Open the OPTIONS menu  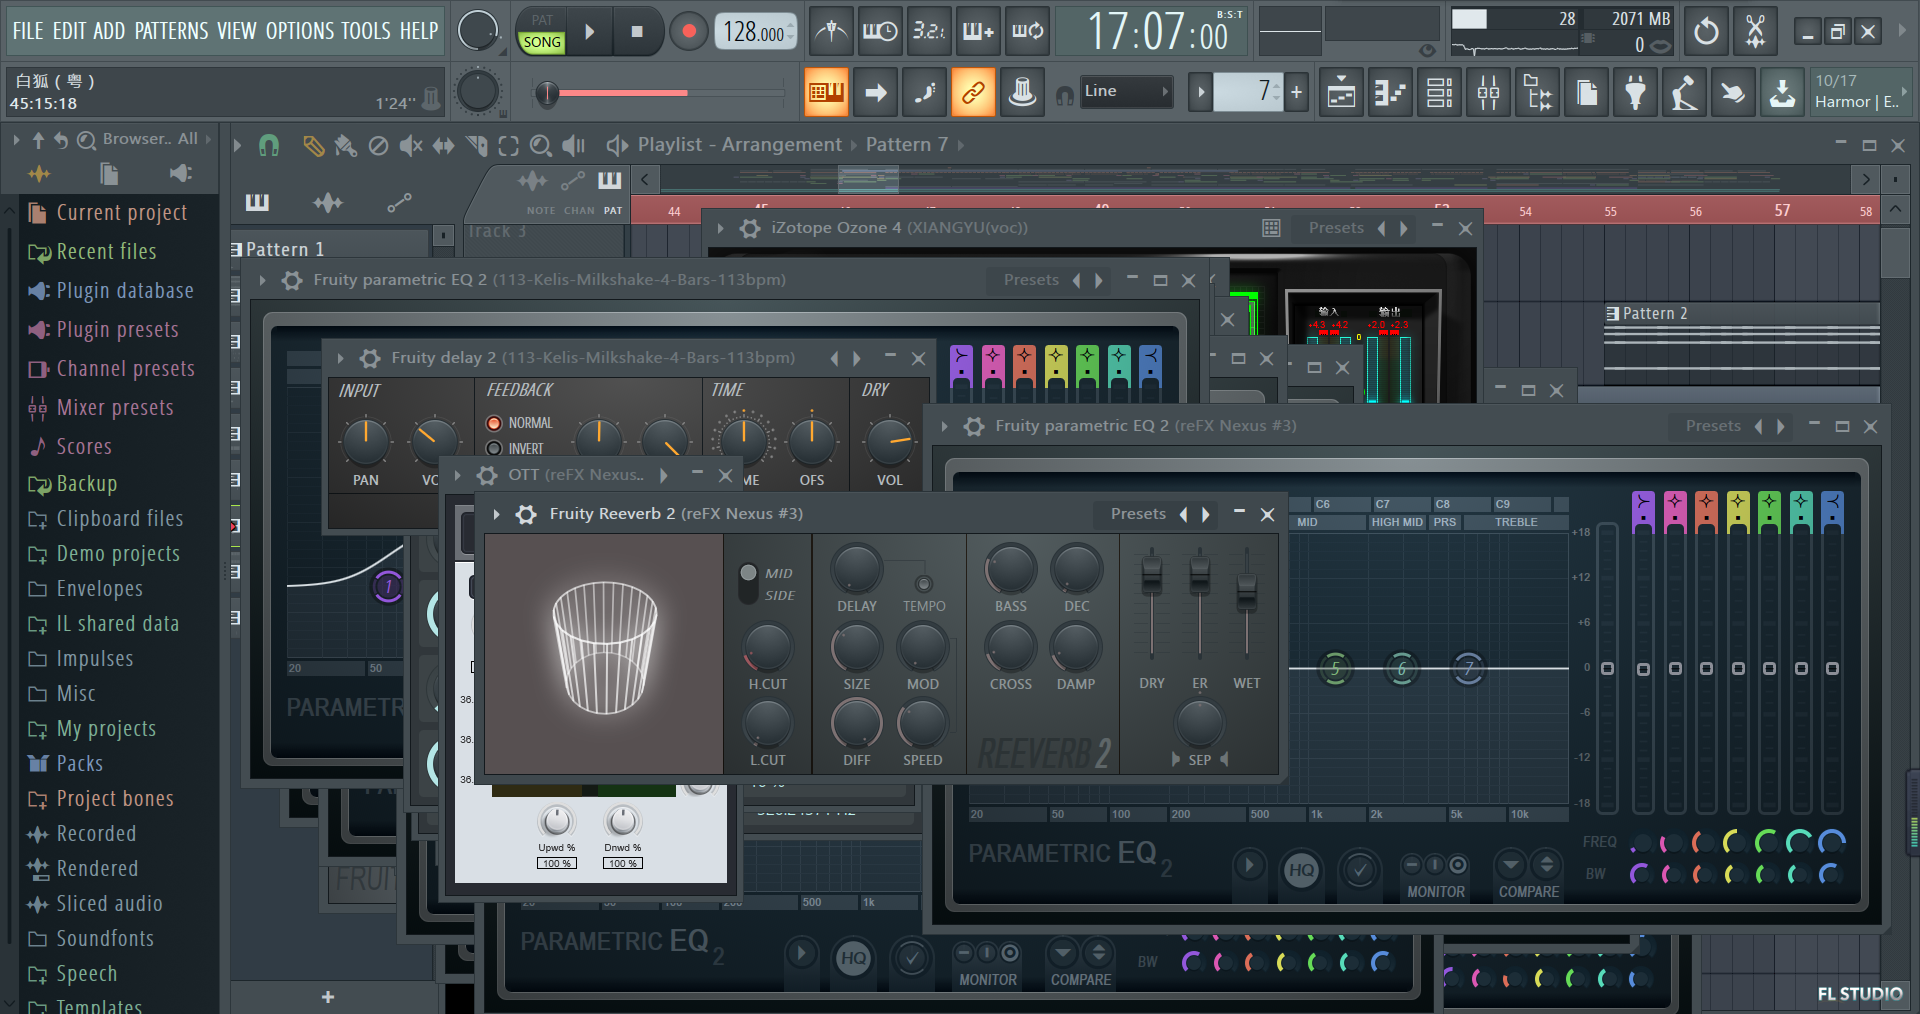[300, 31]
